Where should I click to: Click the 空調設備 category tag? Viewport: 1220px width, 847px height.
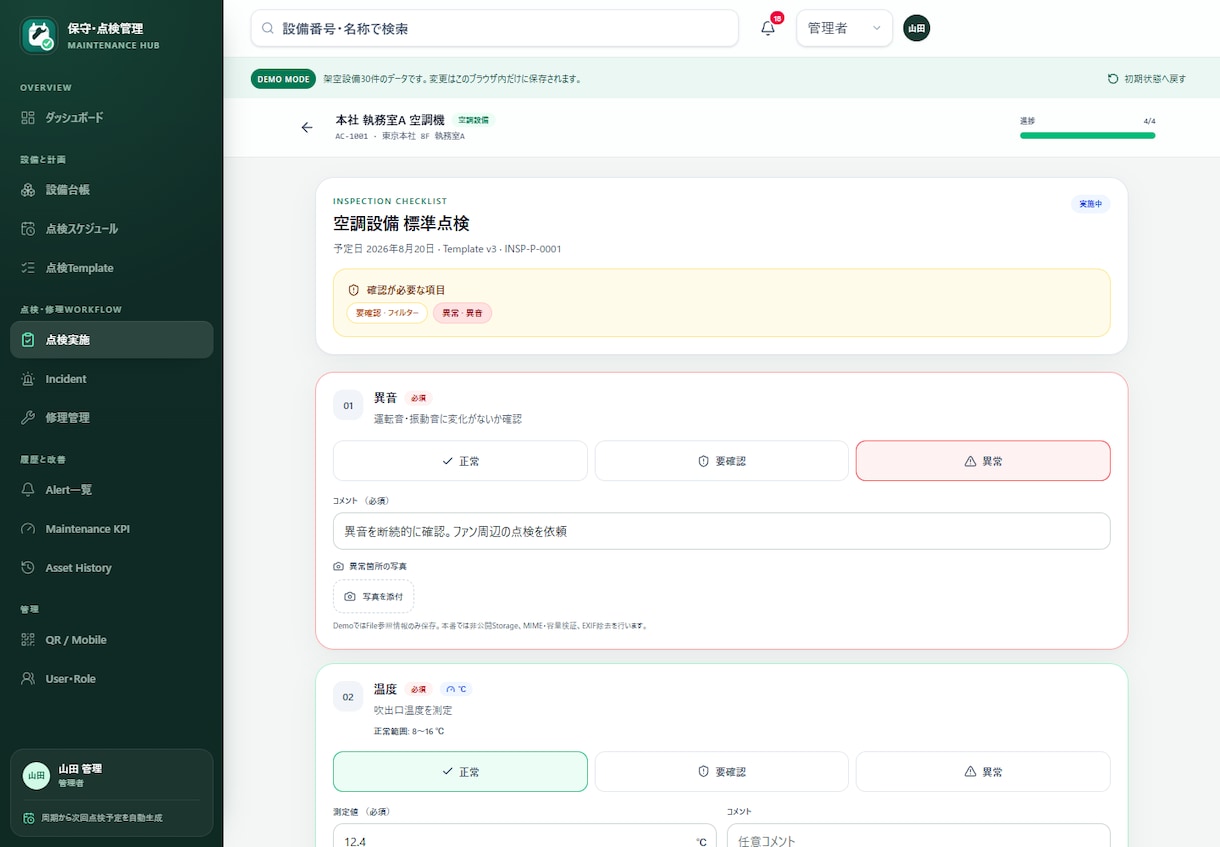click(473, 120)
